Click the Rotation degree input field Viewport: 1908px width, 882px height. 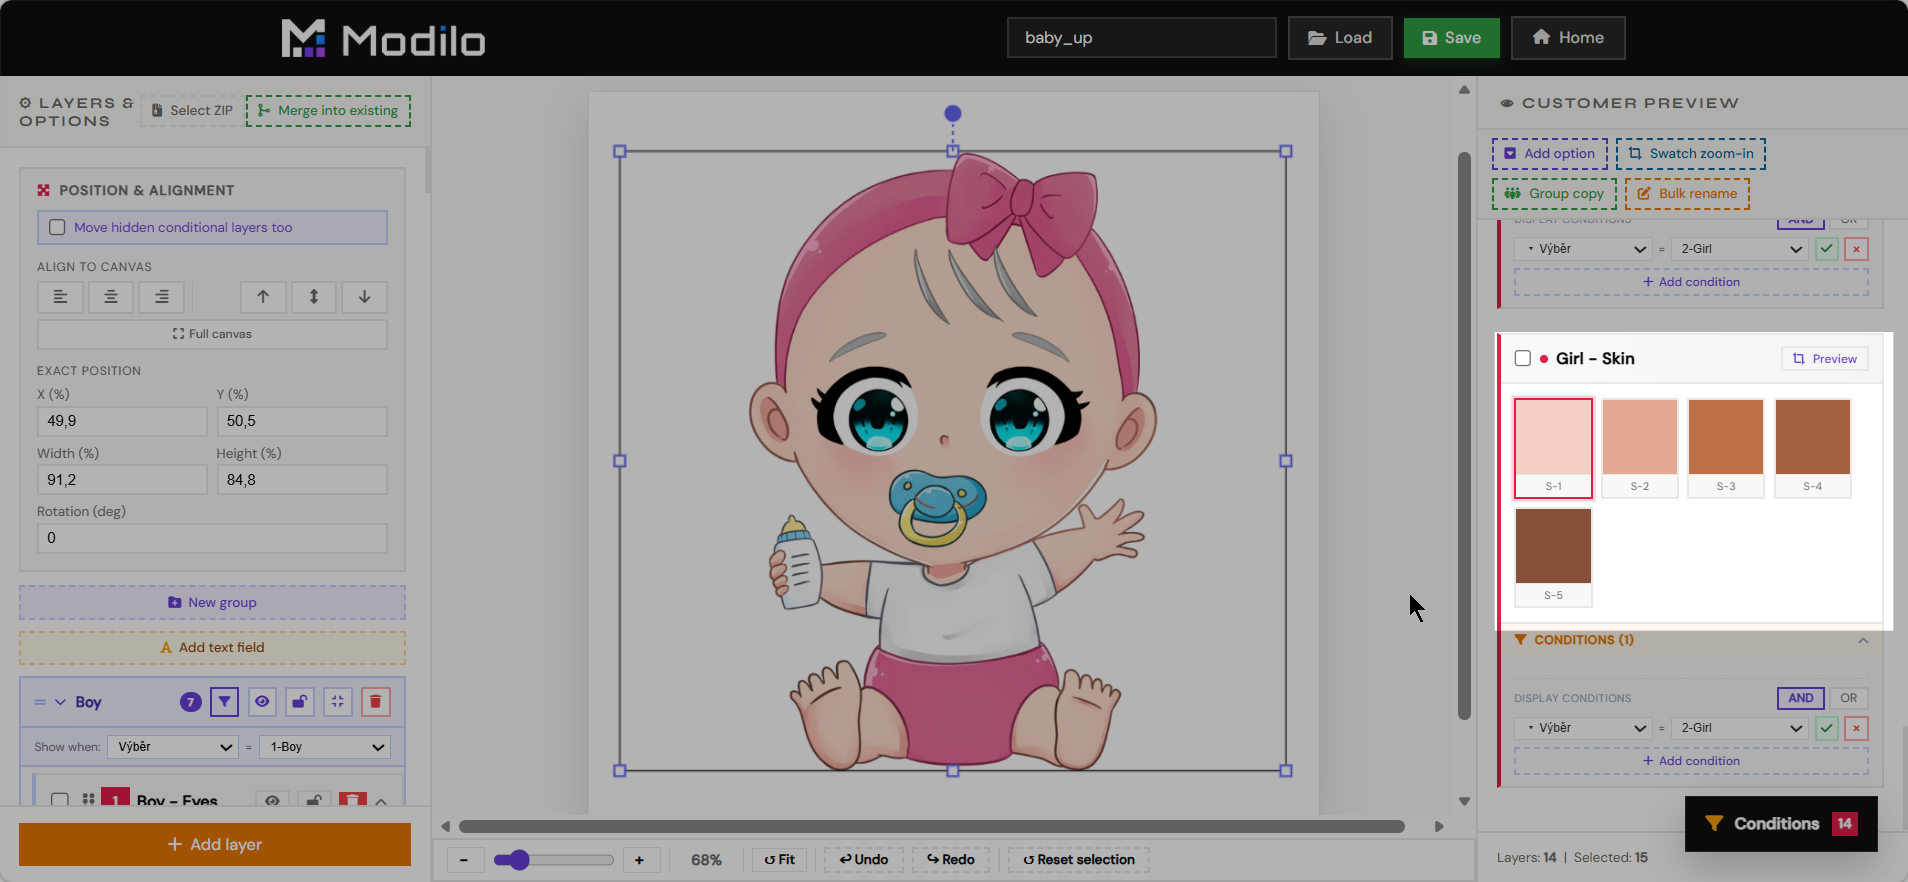point(212,538)
